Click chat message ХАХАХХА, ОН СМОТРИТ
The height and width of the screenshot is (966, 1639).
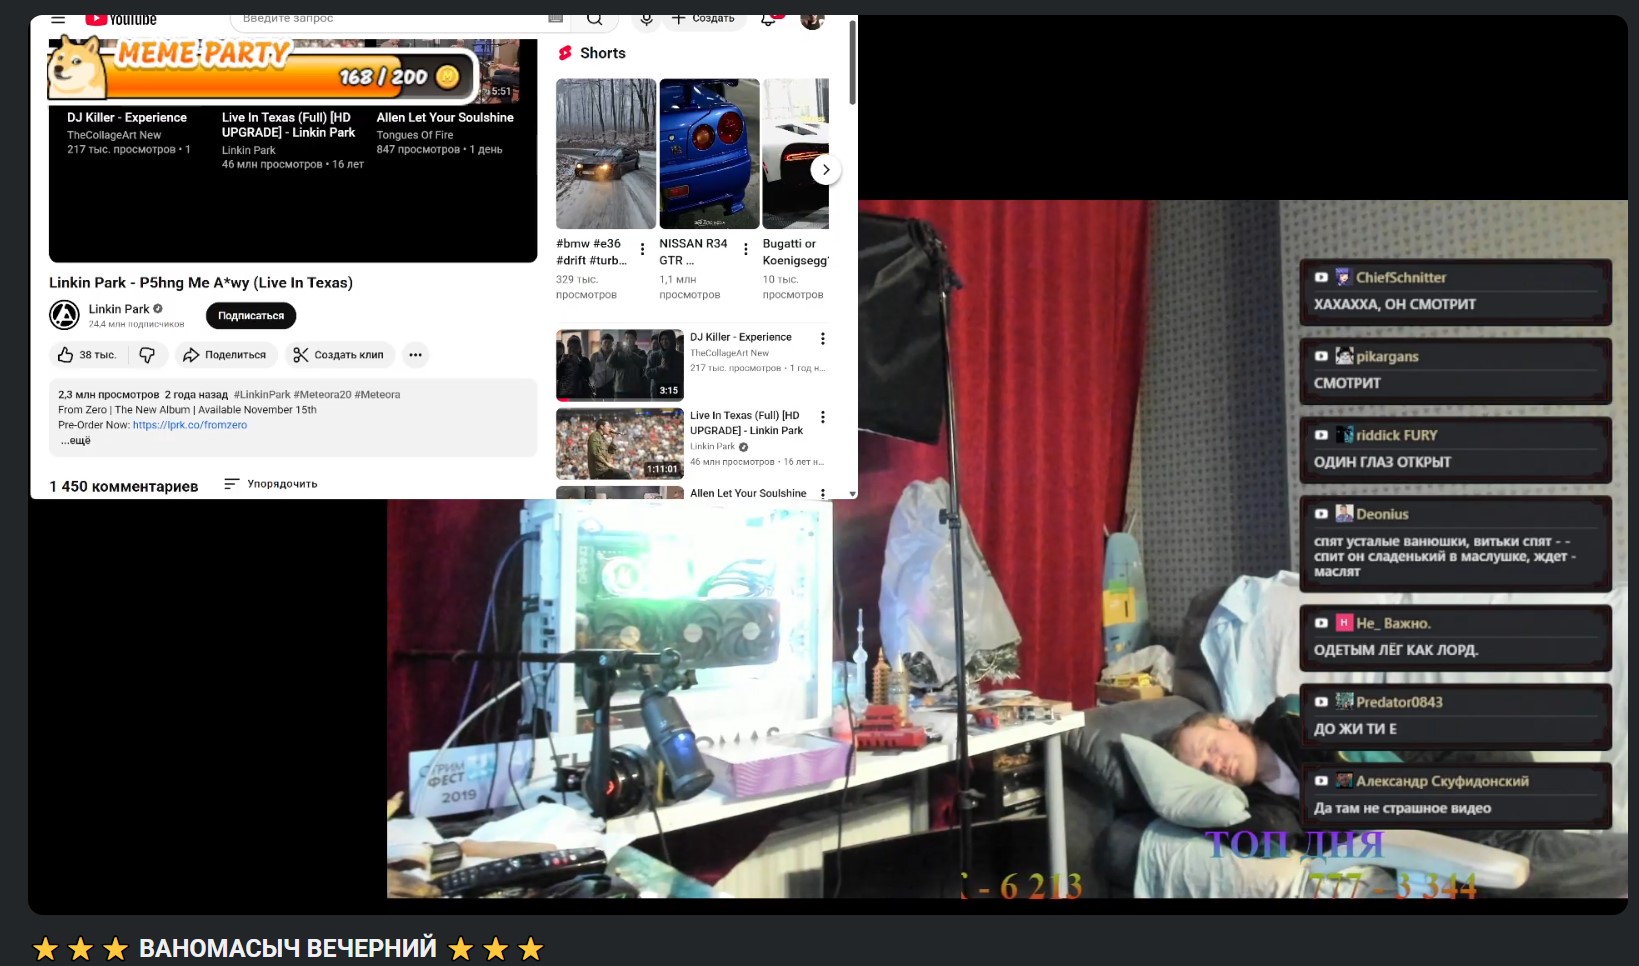click(x=1395, y=304)
